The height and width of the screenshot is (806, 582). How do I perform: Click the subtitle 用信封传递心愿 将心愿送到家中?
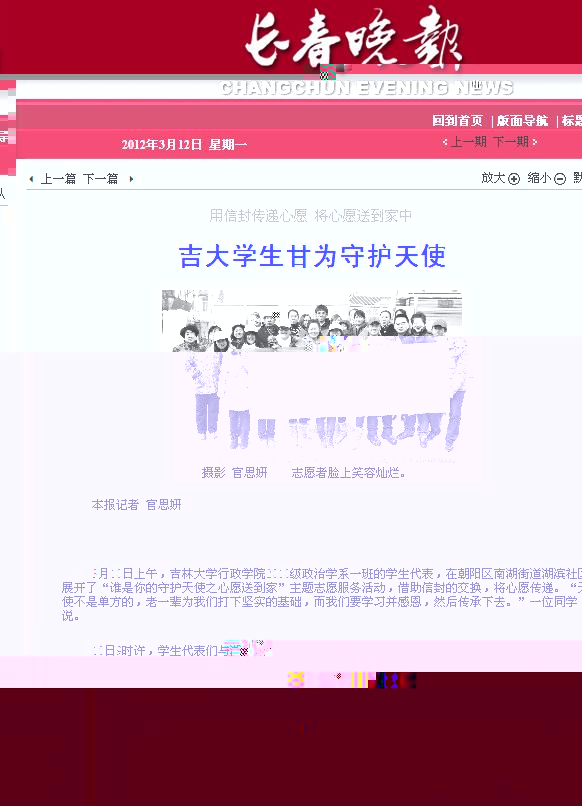(x=311, y=215)
